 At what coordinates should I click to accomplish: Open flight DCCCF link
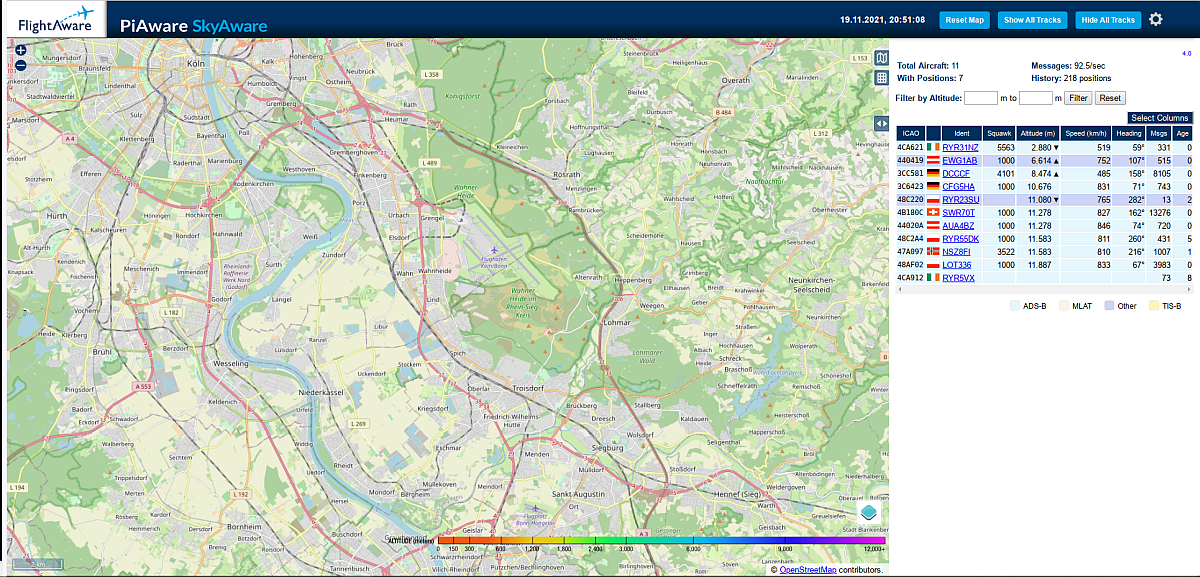[956, 173]
